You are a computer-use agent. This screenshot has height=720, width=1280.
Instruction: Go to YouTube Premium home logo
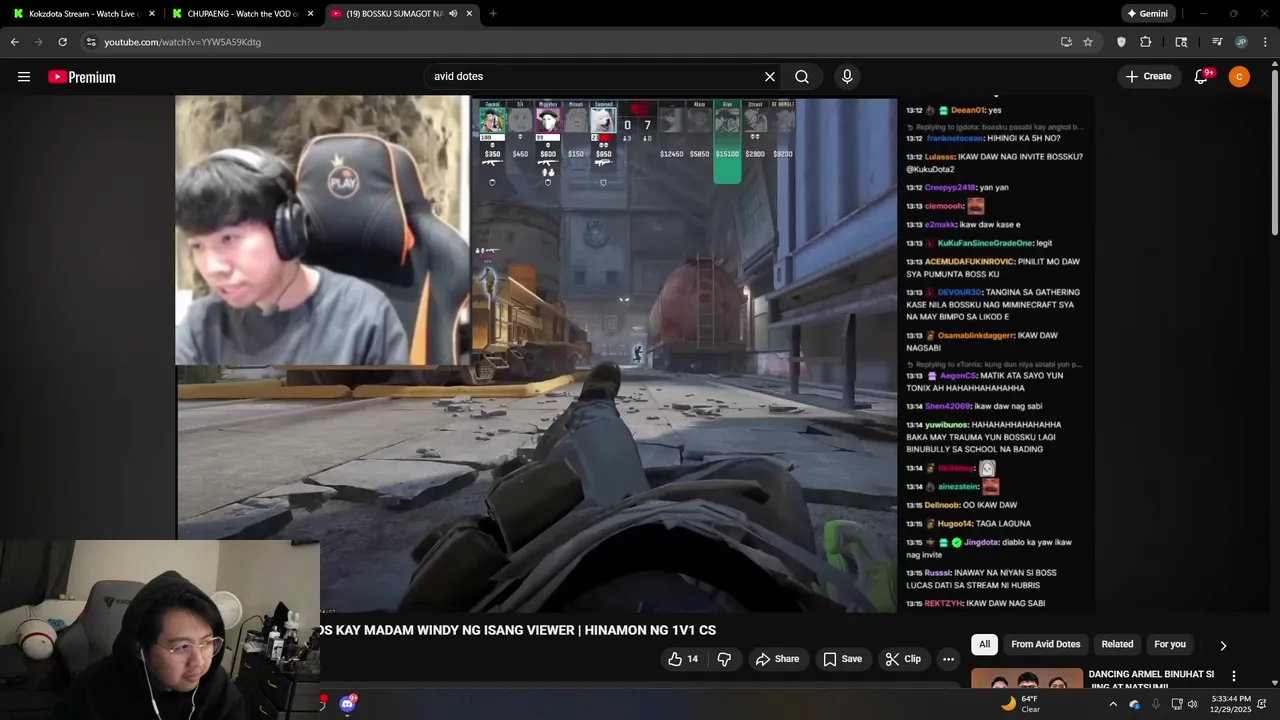(82, 77)
